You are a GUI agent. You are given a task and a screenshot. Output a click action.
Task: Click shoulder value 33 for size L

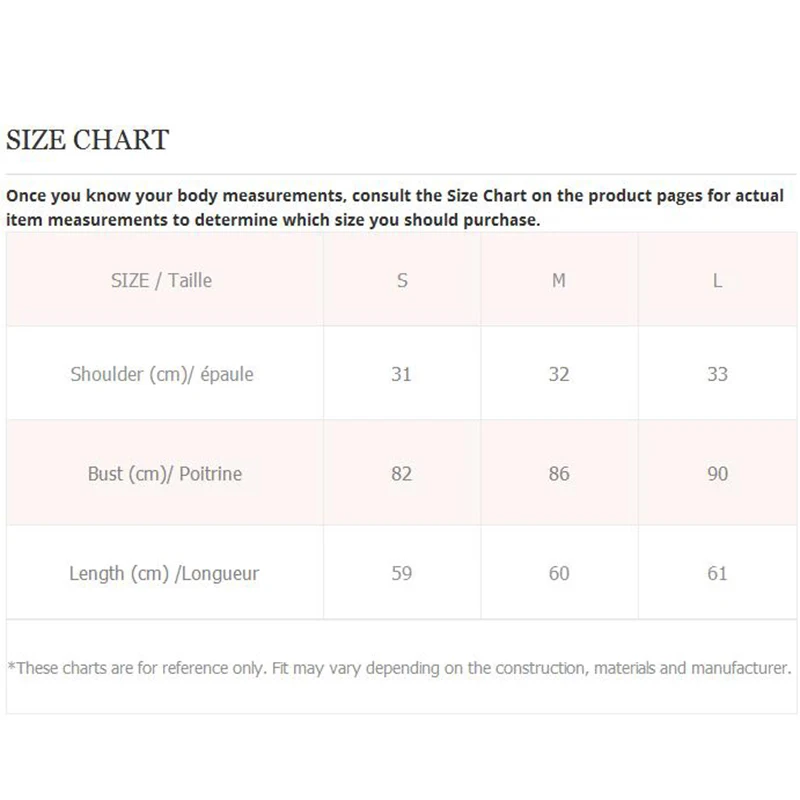[717, 374]
